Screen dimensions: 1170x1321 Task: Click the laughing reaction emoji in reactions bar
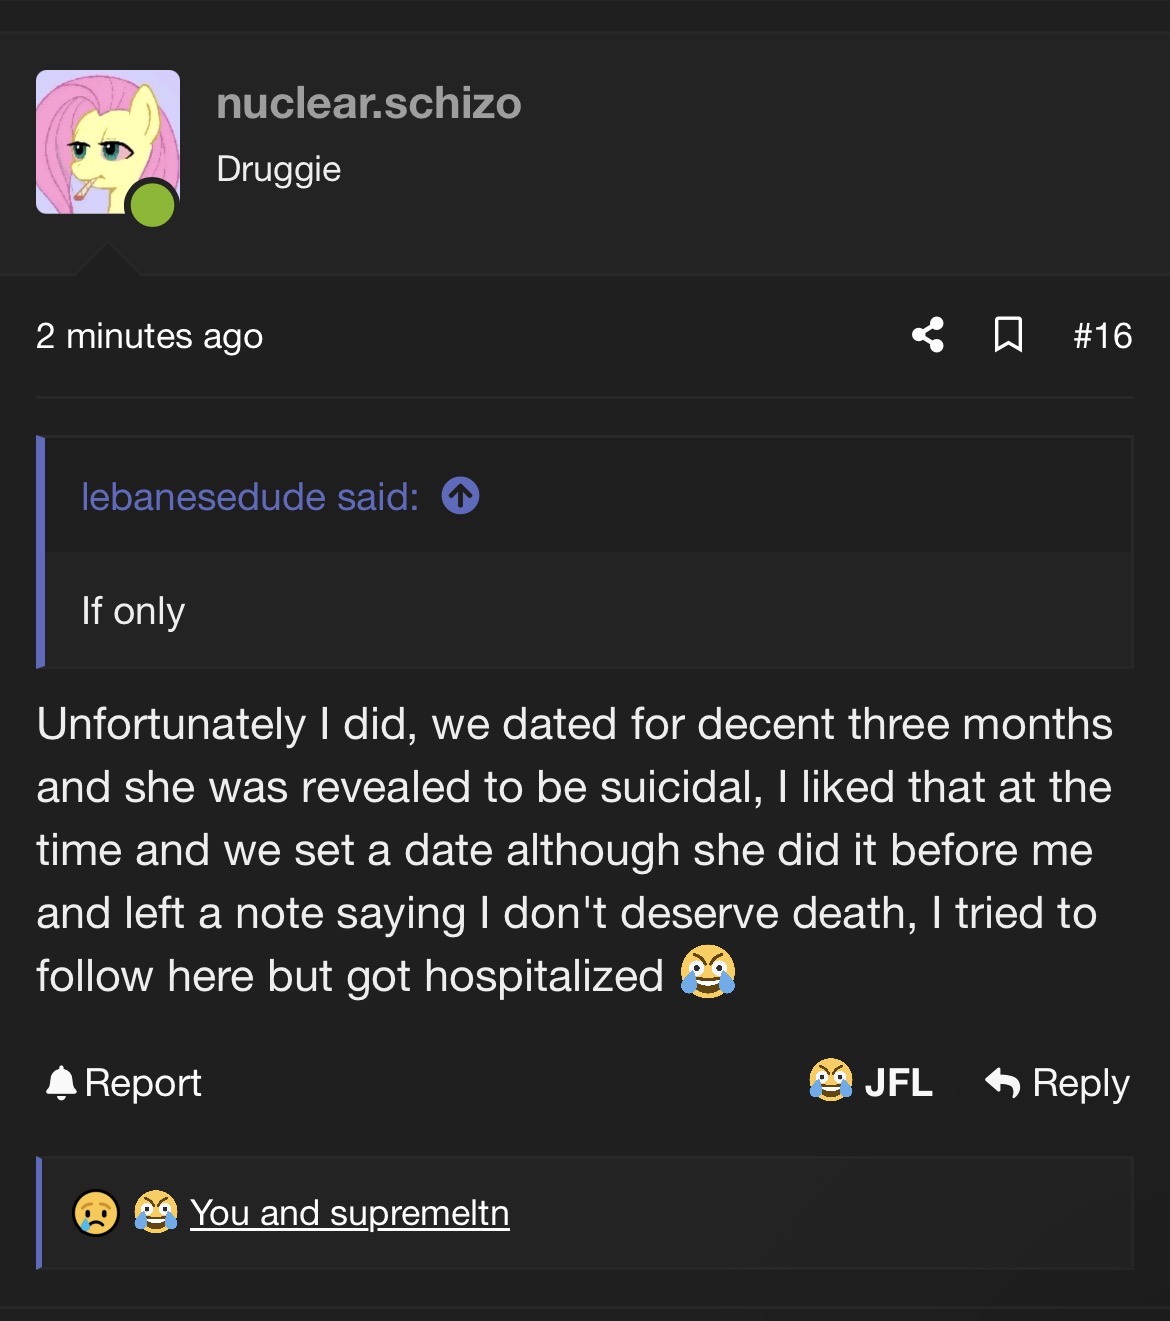tap(156, 1212)
